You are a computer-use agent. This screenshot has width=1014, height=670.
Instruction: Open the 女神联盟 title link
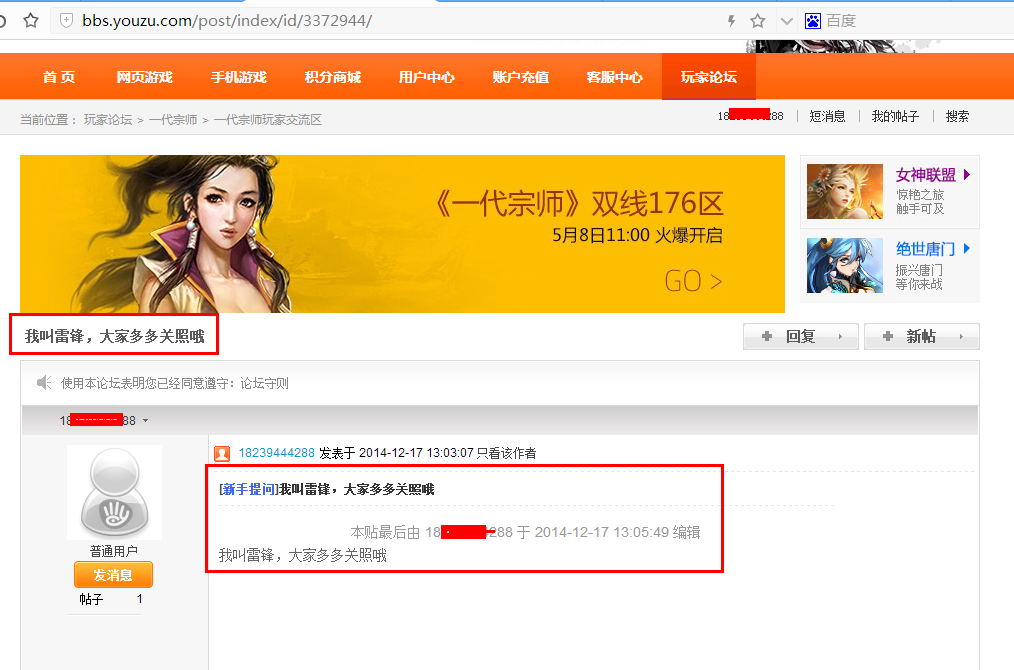[x=925, y=175]
